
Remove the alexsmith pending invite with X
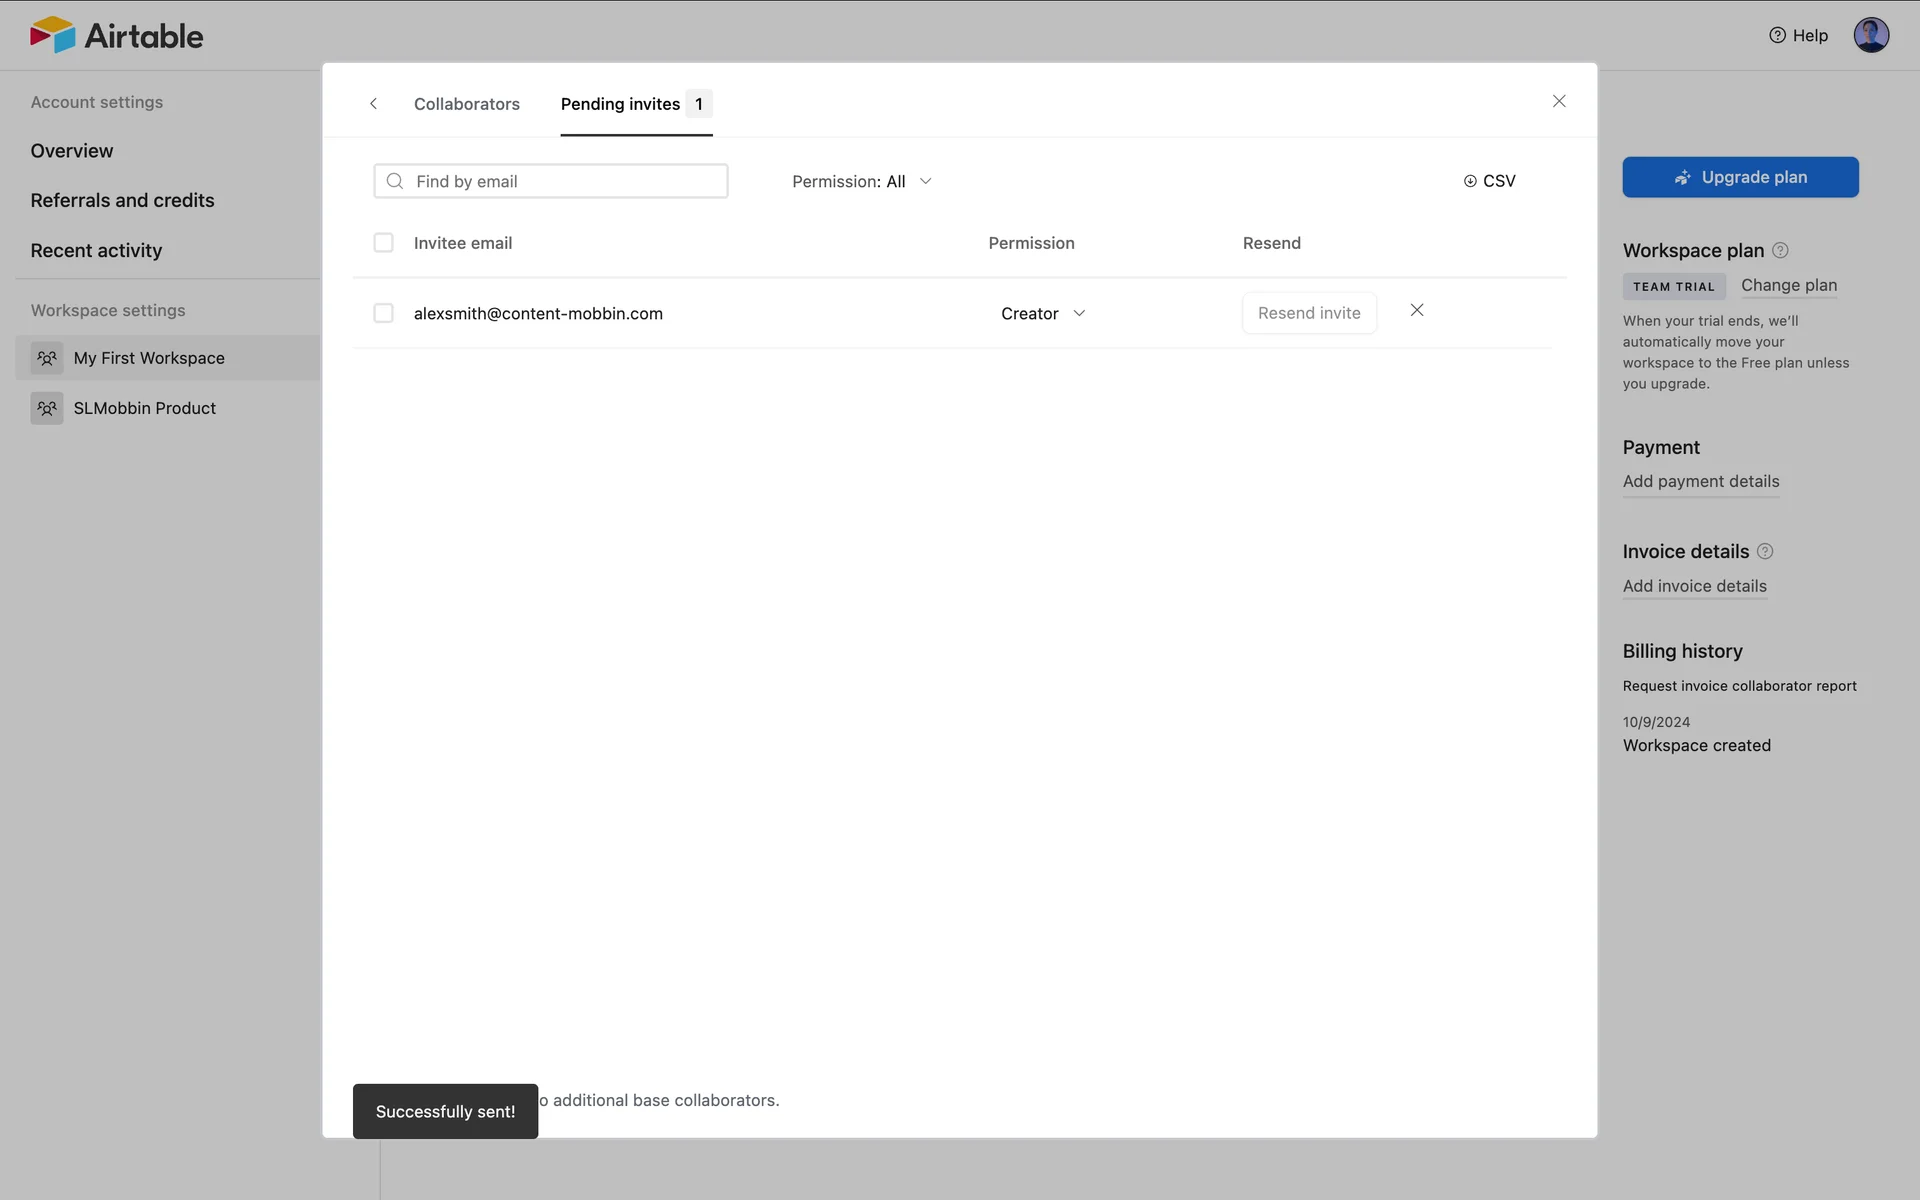(x=1417, y=311)
